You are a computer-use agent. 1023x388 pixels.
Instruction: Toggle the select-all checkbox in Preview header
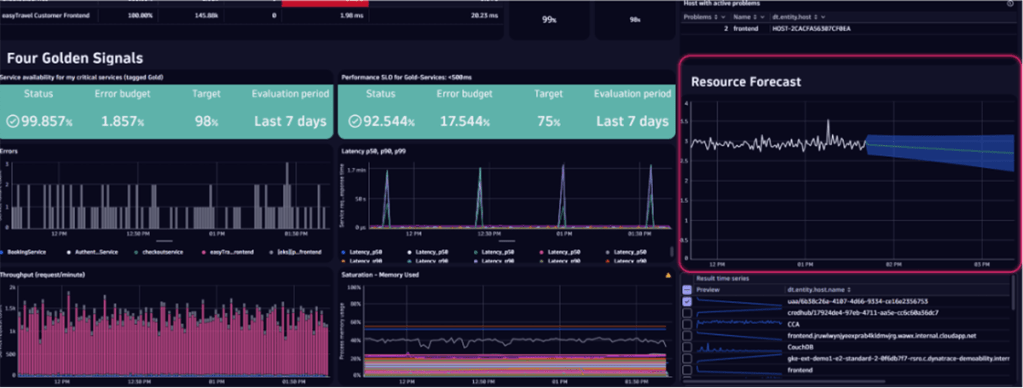click(687, 290)
